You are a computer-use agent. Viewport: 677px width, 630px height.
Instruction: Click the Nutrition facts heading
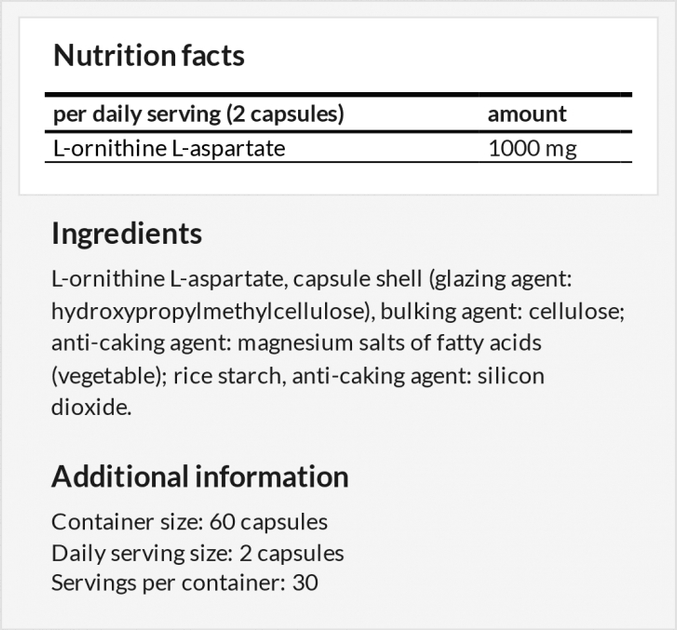pos(149,55)
